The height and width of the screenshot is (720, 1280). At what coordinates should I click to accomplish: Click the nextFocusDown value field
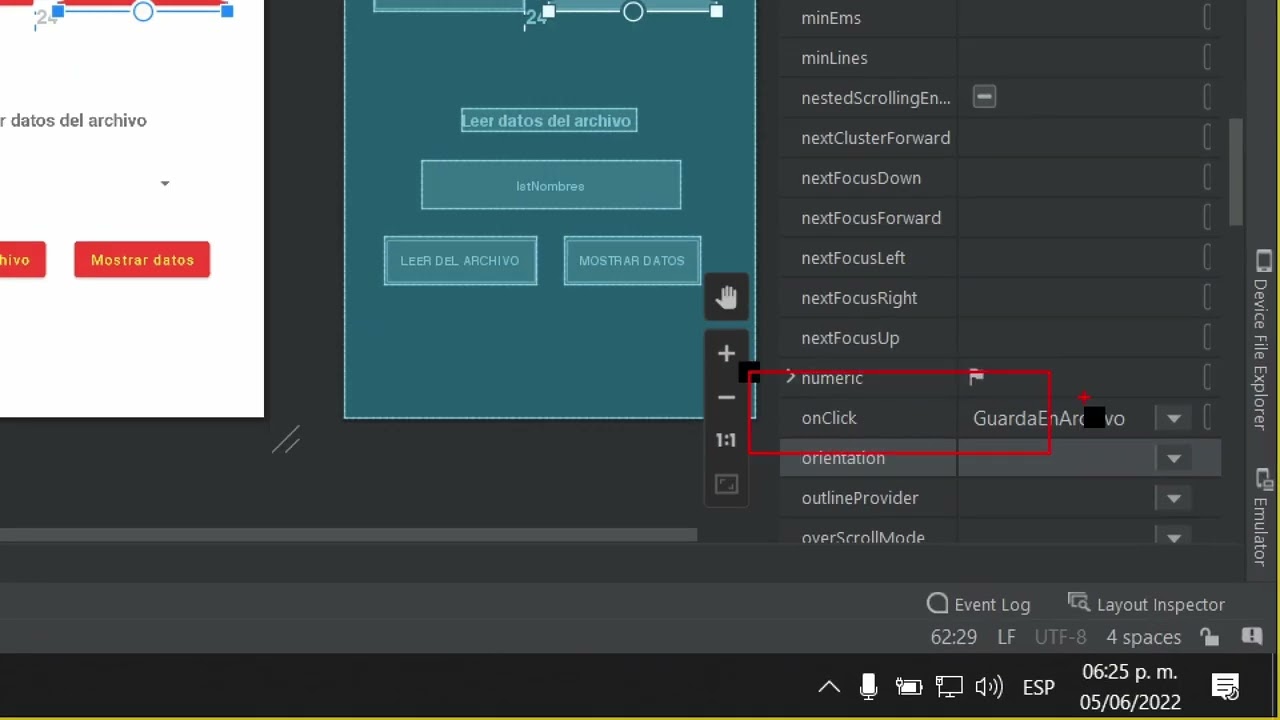pyautogui.click(x=1078, y=178)
